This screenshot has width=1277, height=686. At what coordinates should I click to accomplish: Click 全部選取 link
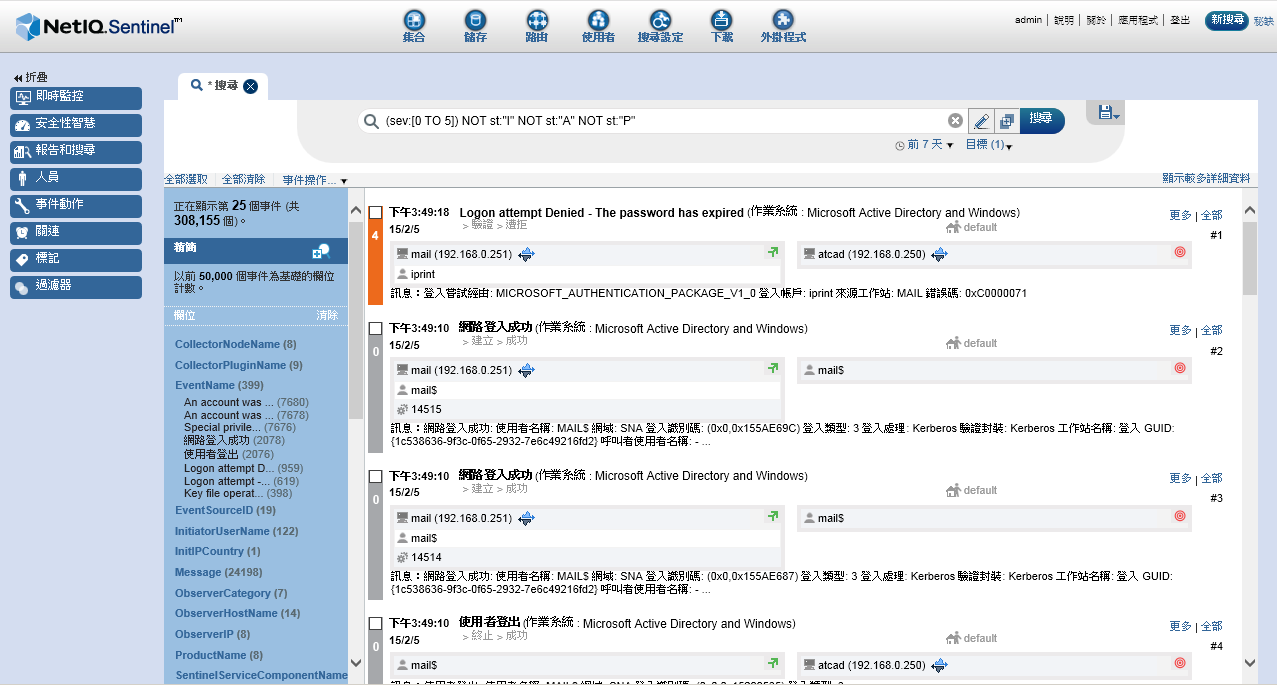coord(186,179)
